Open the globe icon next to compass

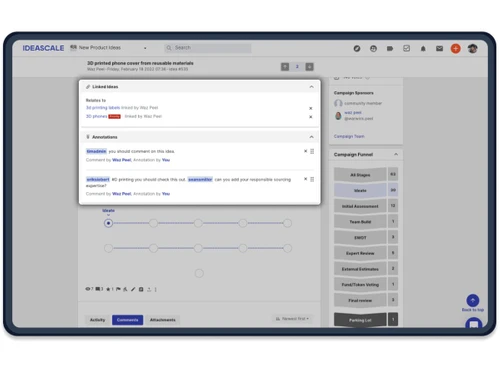373,49
